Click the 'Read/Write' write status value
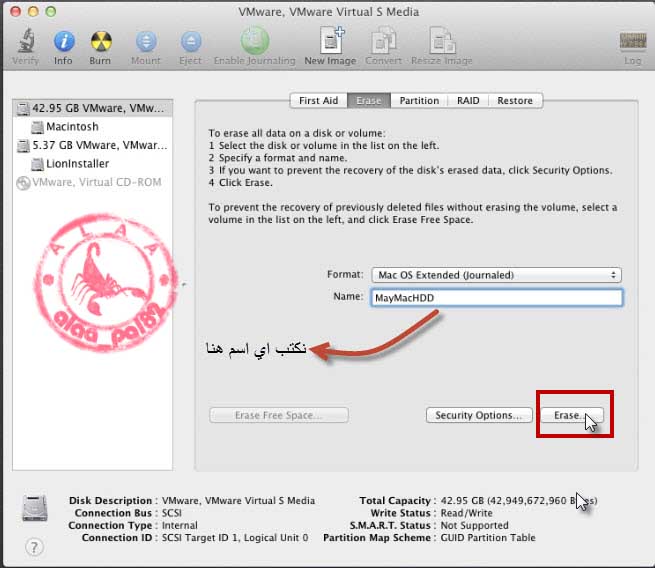The height and width of the screenshot is (568, 655). [x=467, y=513]
